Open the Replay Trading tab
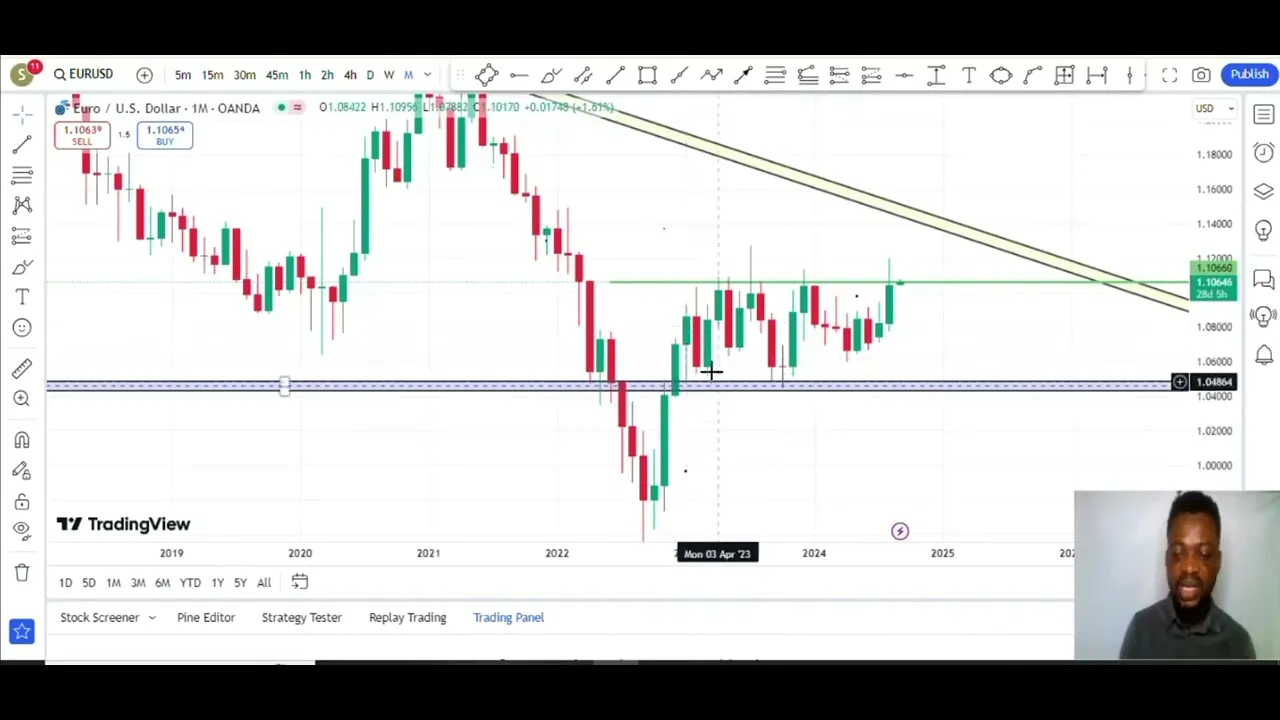 pyautogui.click(x=407, y=618)
